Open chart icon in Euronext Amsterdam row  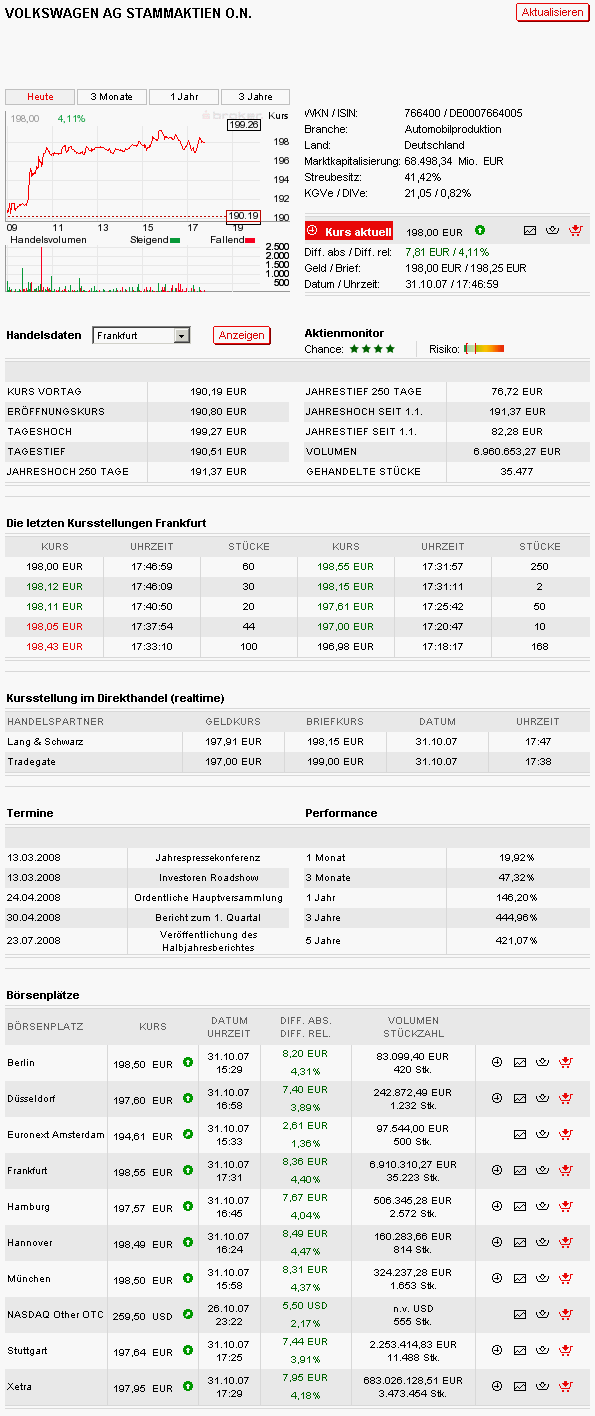[520, 1135]
